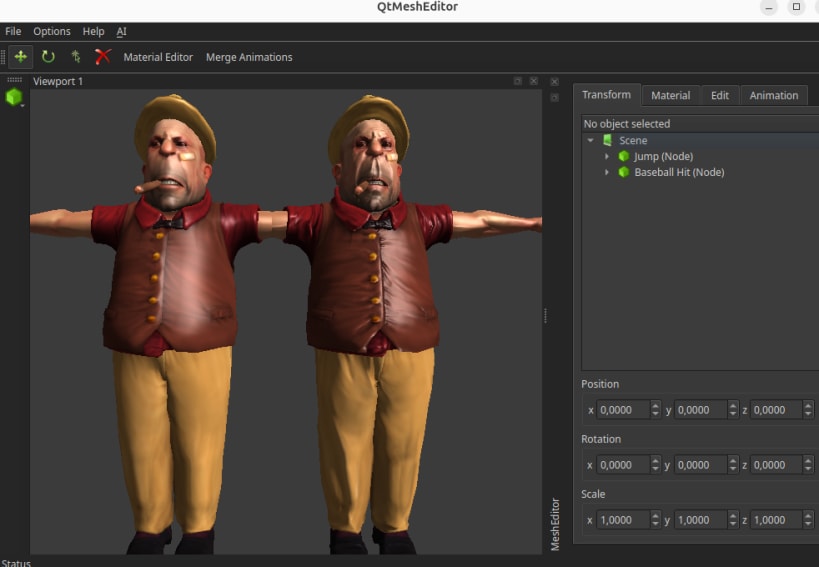Open the AI menu
The image size is (819, 567).
(121, 31)
